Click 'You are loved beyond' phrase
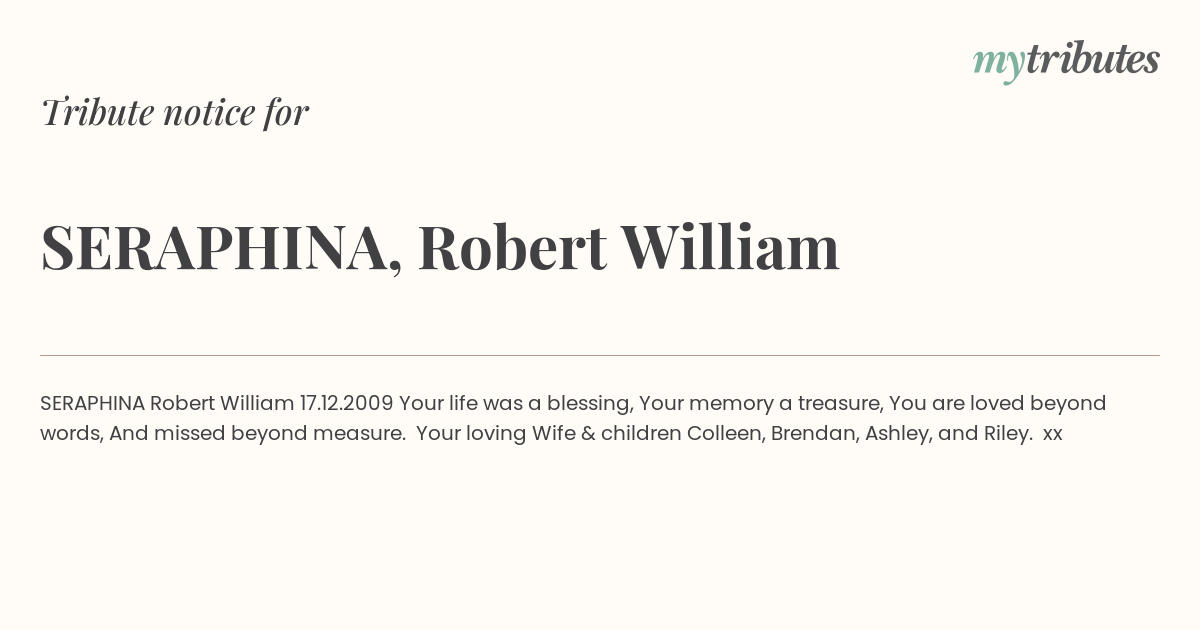The height and width of the screenshot is (630, 1200). (997, 403)
